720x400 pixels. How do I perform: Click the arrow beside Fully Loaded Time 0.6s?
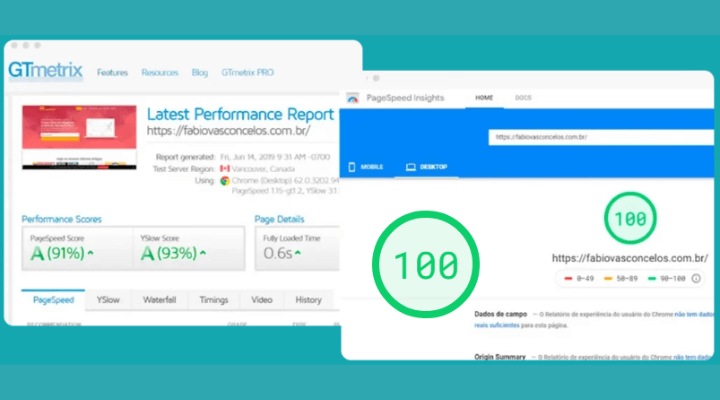pyautogui.click(x=298, y=253)
